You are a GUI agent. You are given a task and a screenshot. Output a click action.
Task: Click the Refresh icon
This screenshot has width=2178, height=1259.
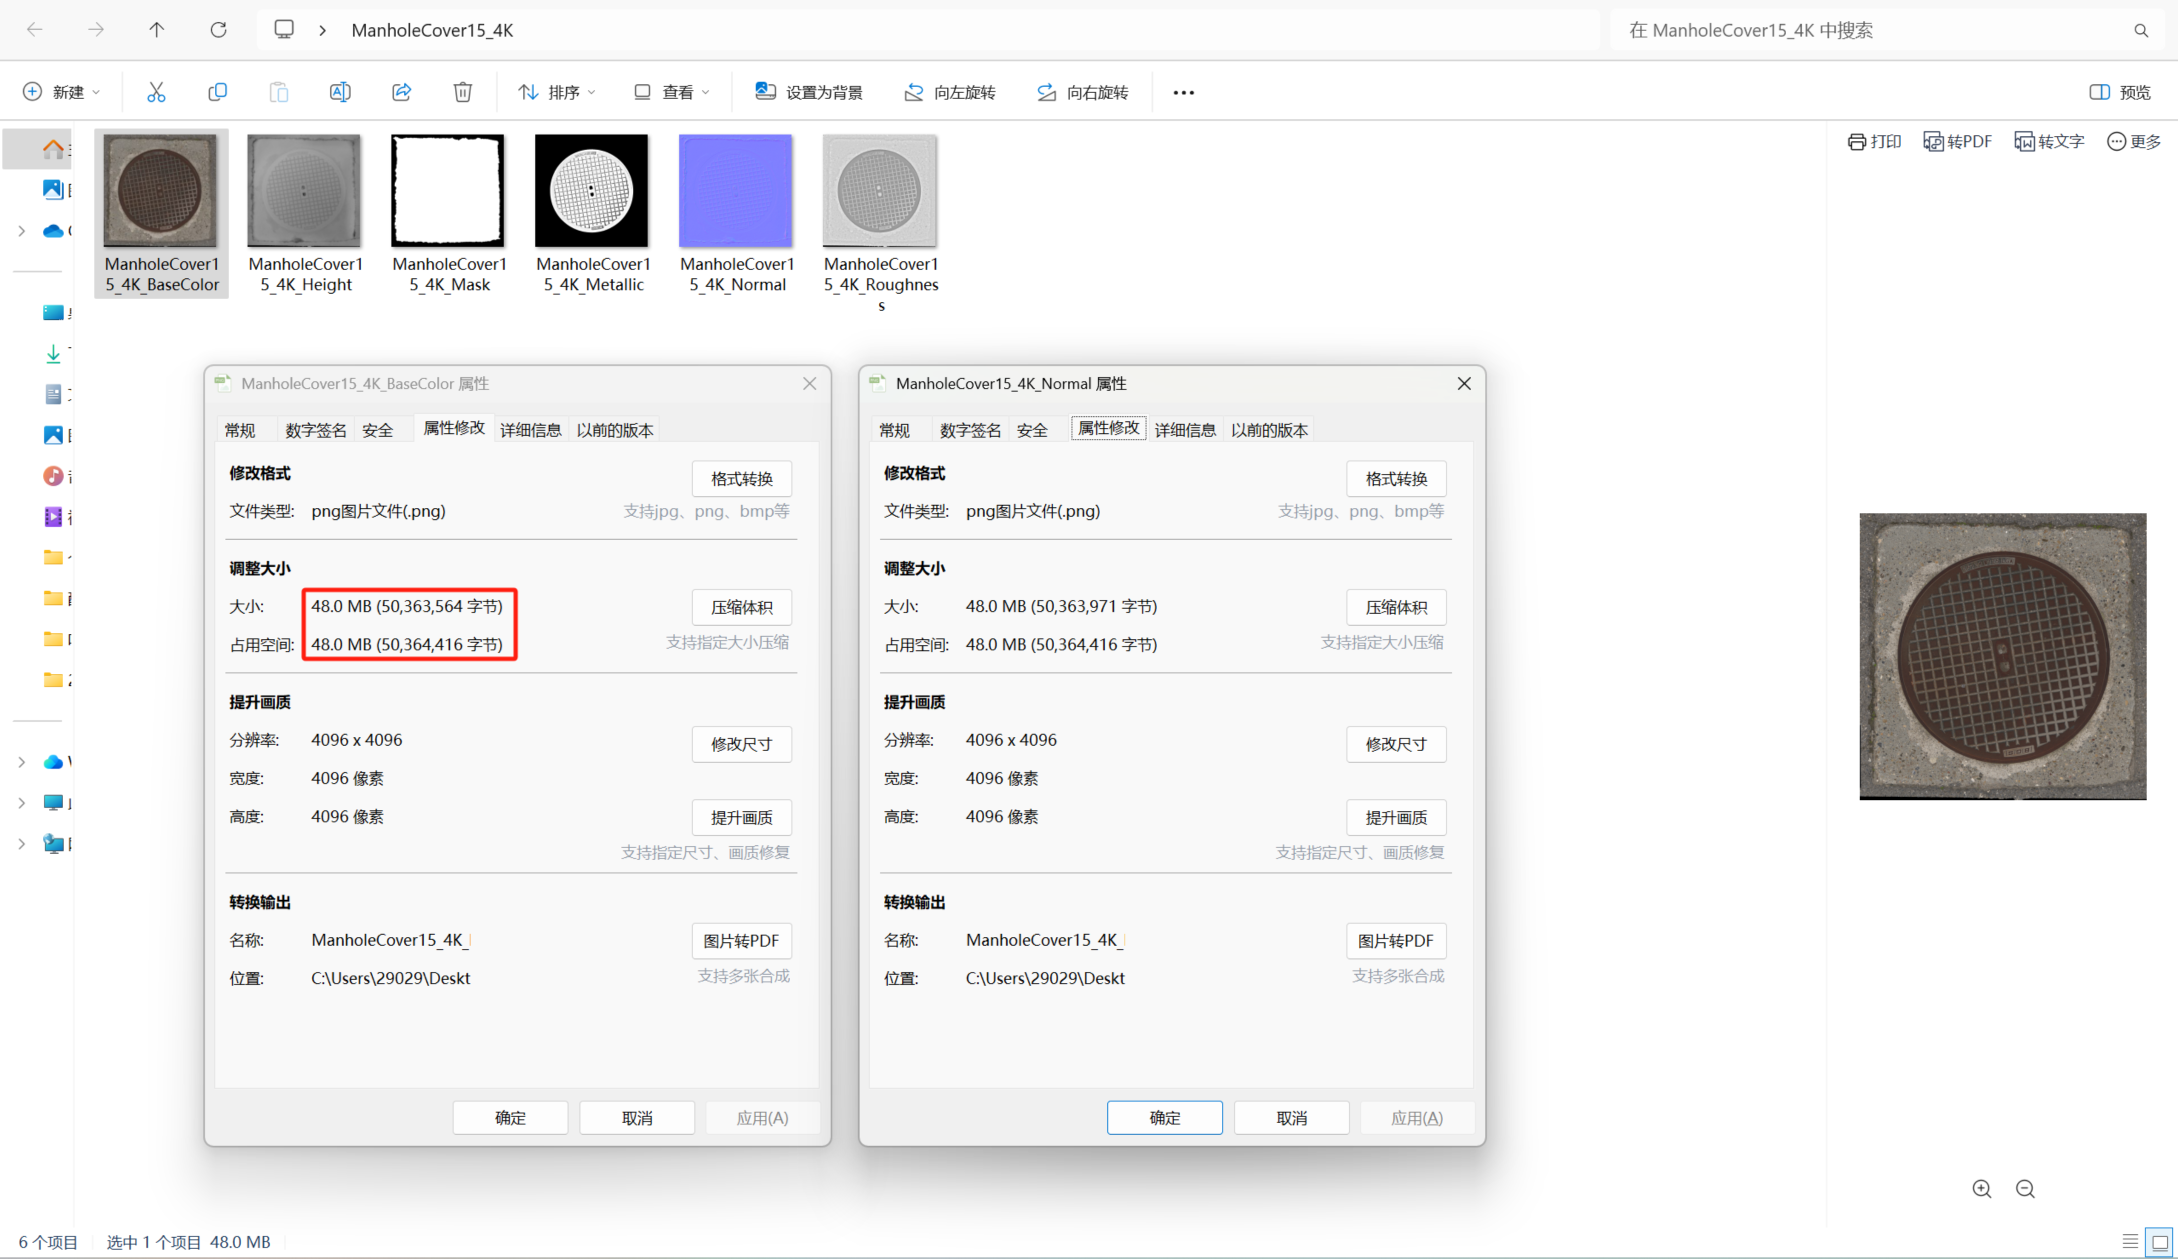tap(218, 30)
